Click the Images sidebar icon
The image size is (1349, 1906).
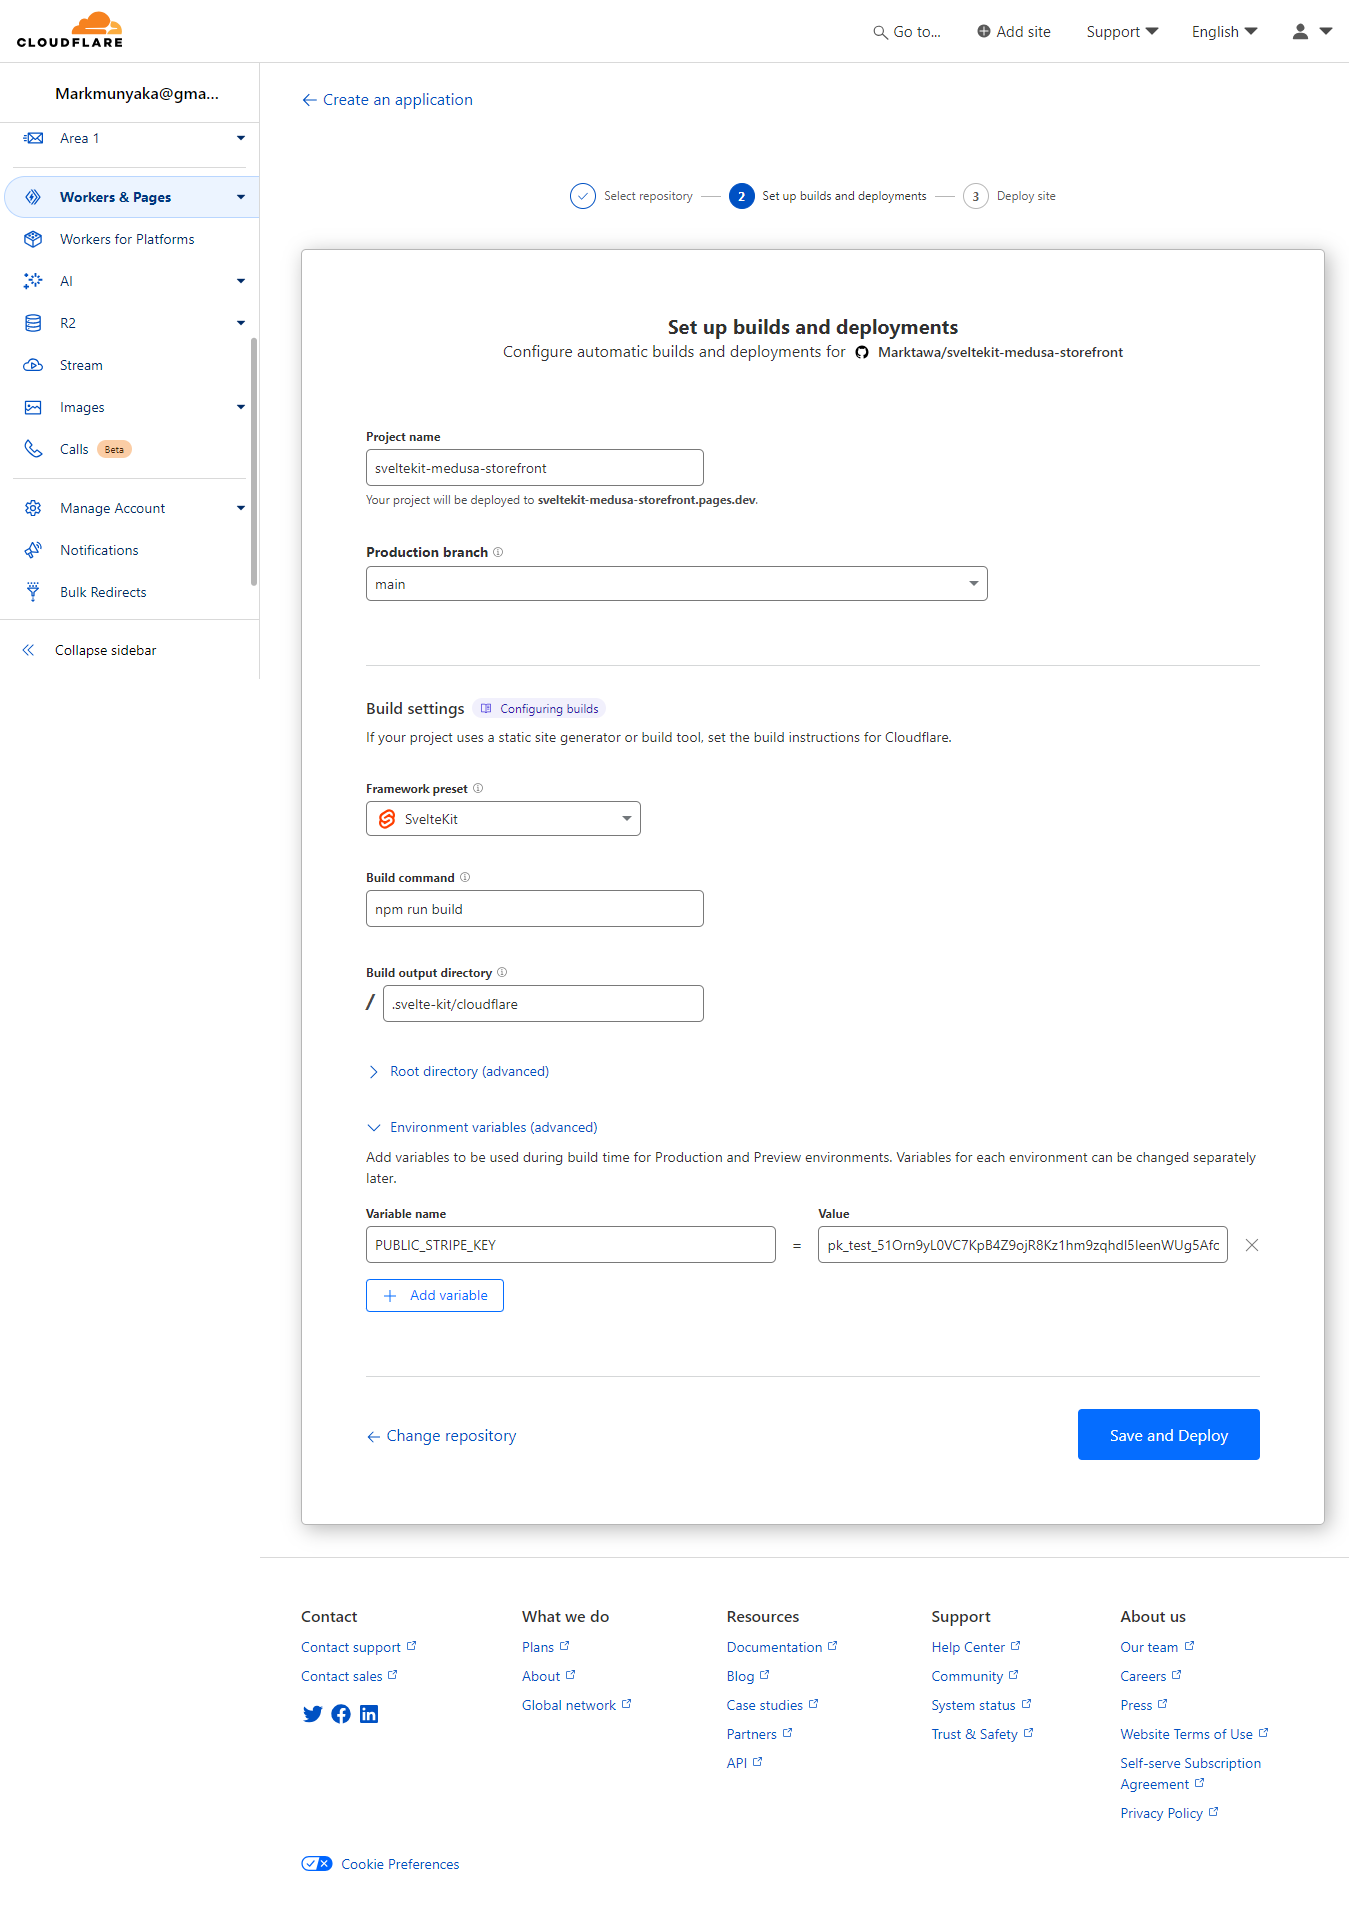33,407
